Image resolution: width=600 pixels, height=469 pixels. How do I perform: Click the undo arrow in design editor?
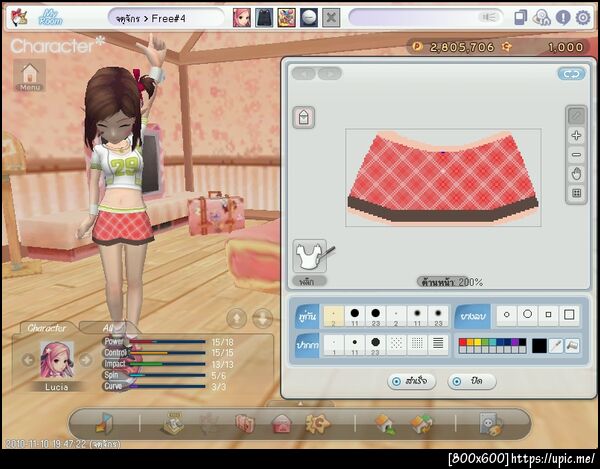tap(304, 73)
